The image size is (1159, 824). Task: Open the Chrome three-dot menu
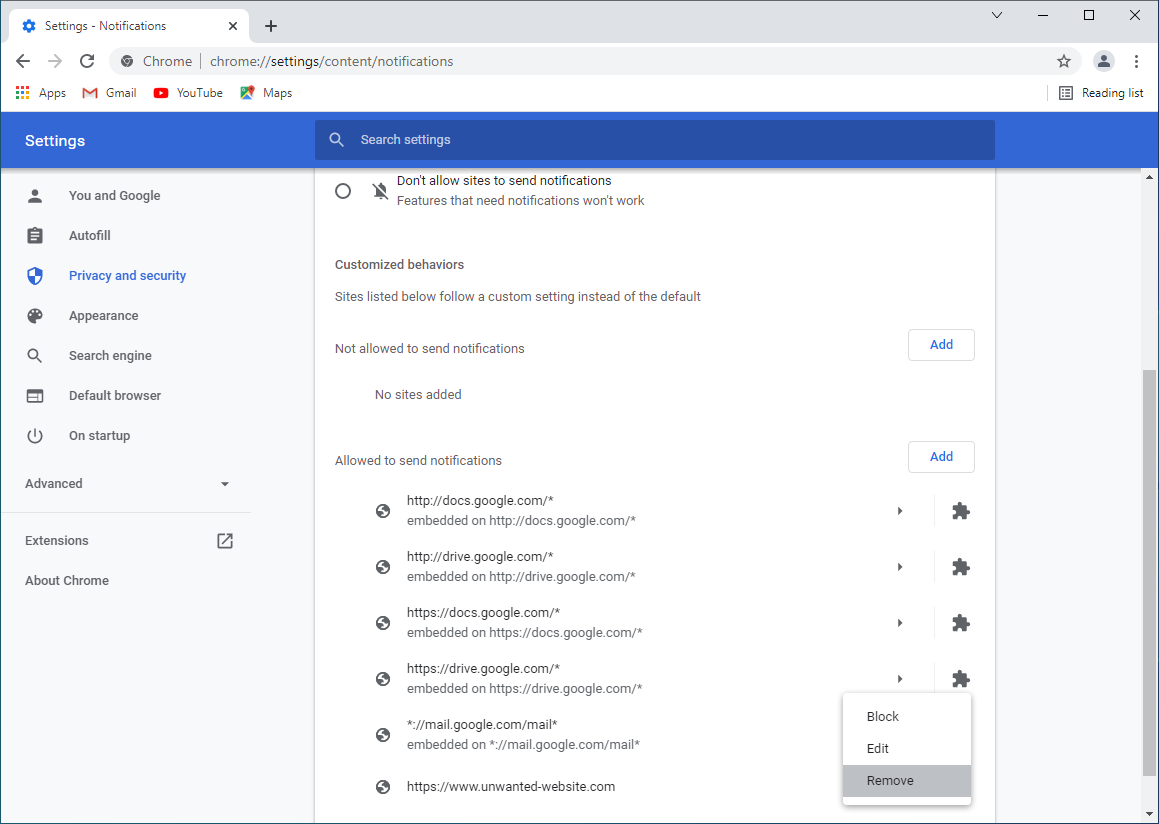[1136, 61]
